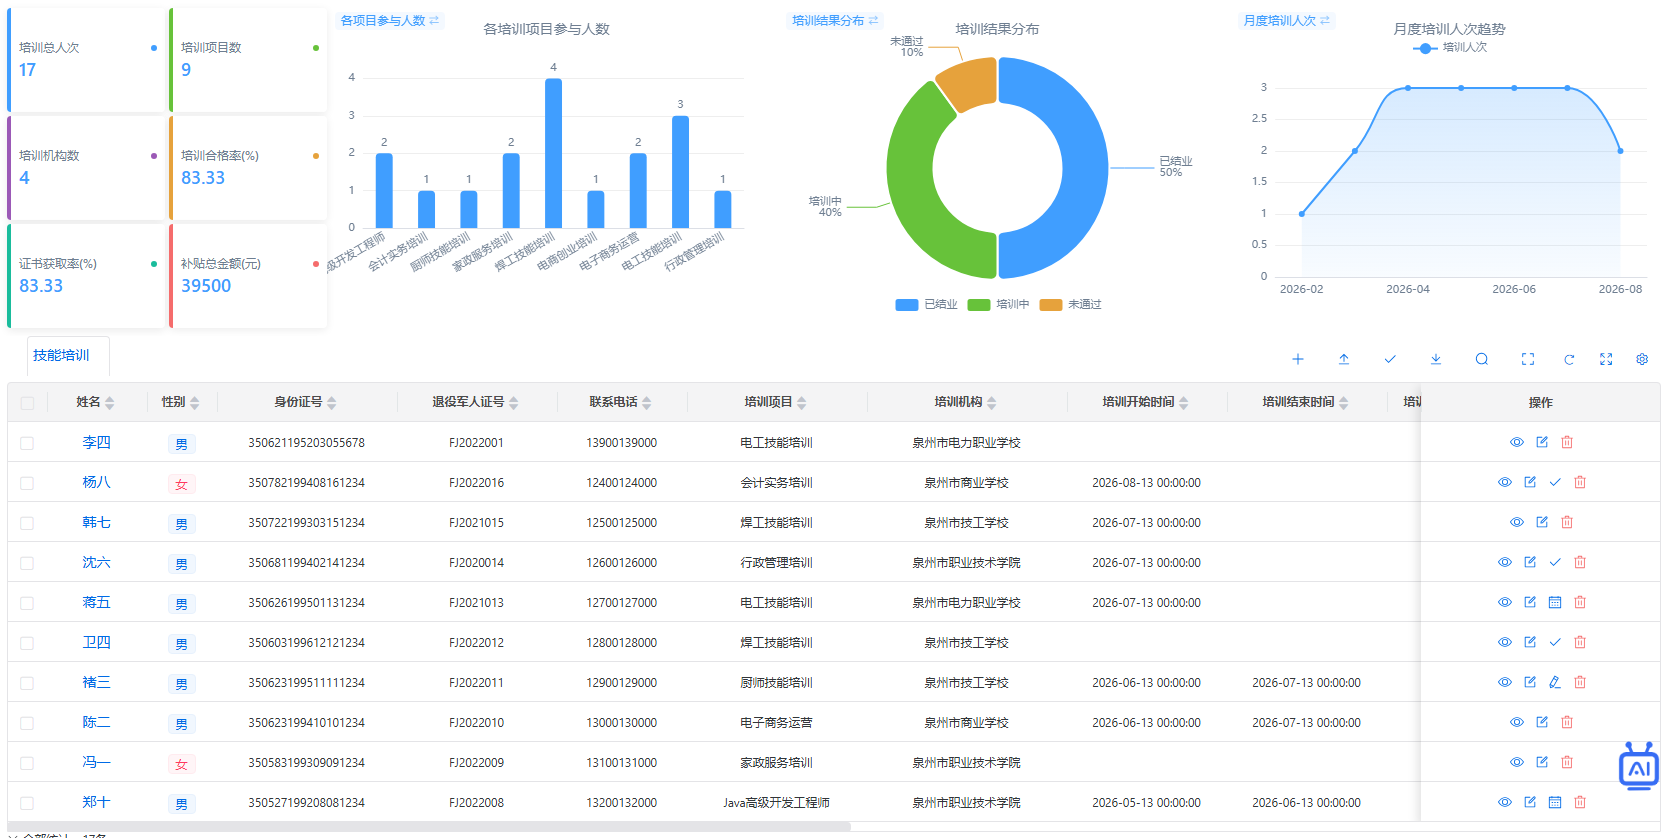Click the calendar action in 郑十 row
The height and width of the screenshot is (838, 1663).
coord(1555,802)
